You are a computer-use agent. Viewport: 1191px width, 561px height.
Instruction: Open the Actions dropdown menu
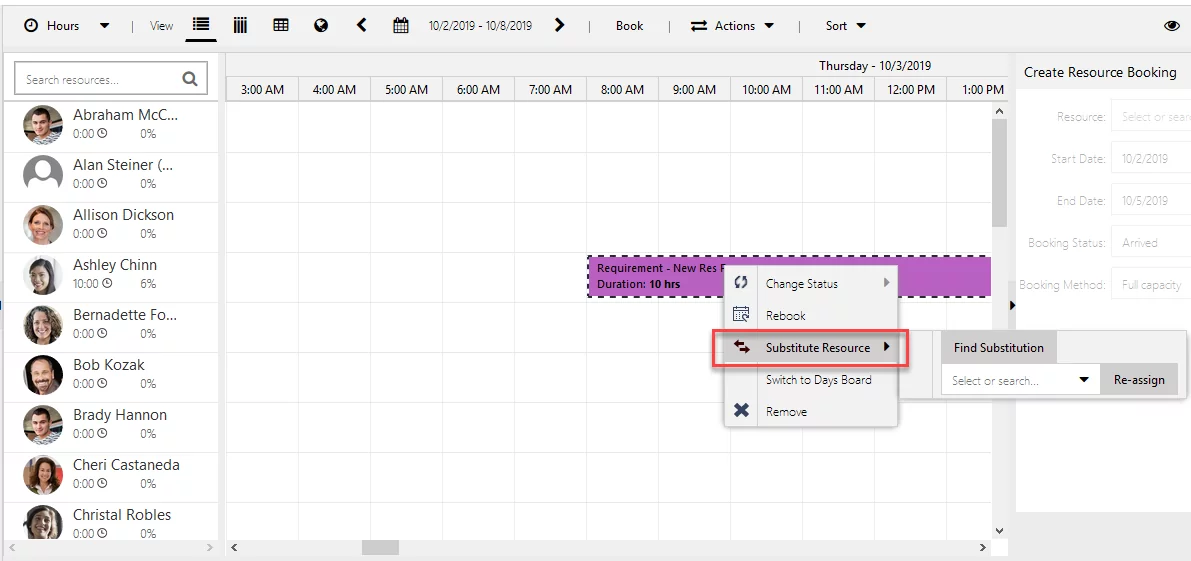tap(732, 25)
